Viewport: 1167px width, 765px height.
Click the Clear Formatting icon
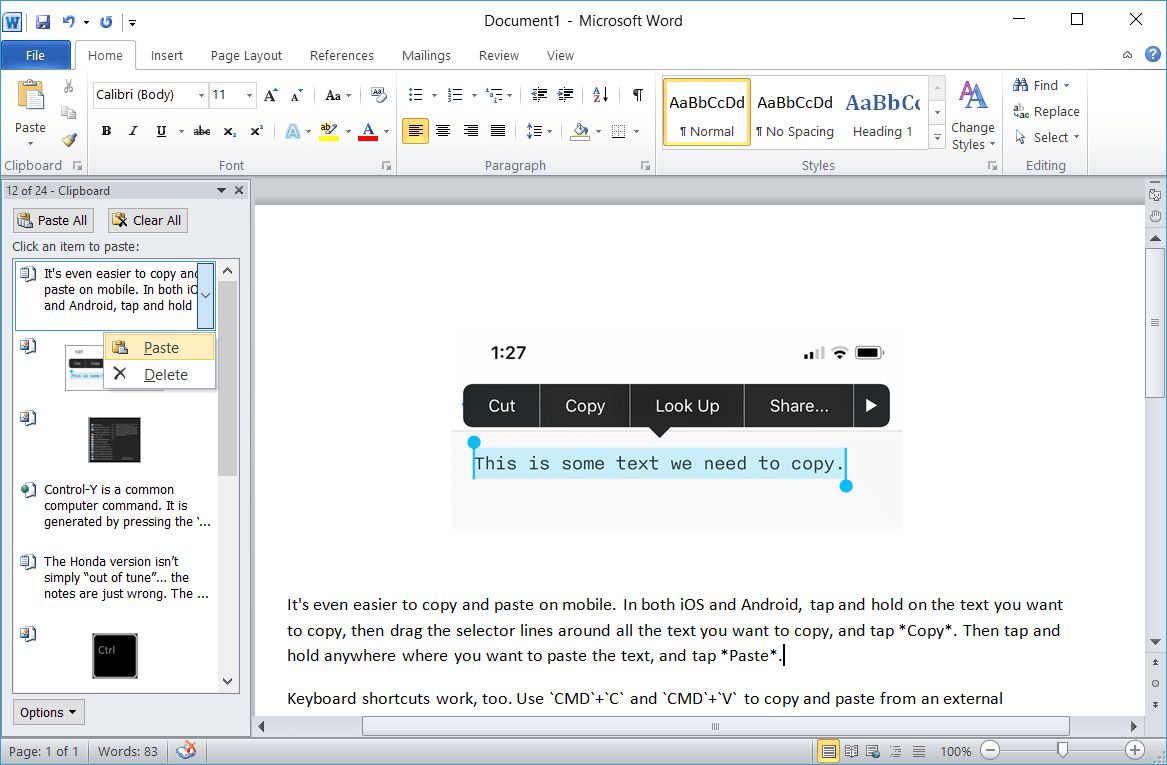click(378, 95)
